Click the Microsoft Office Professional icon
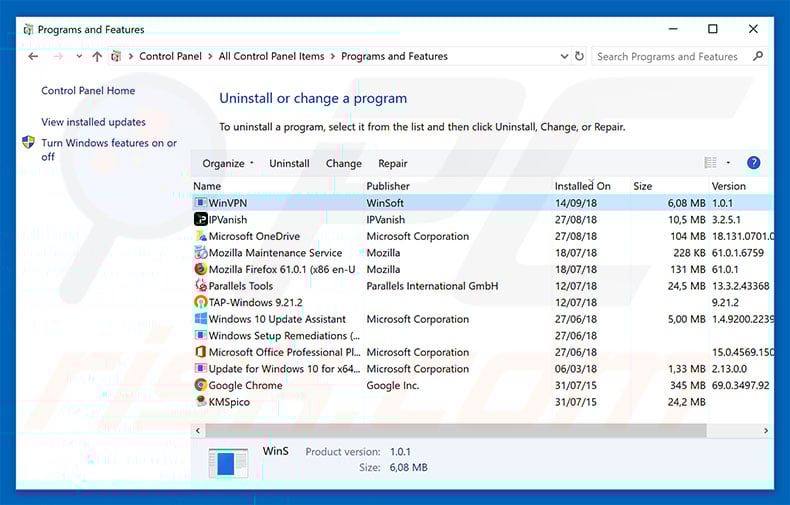The height and width of the screenshot is (505, 790). (x=201, y=352)
